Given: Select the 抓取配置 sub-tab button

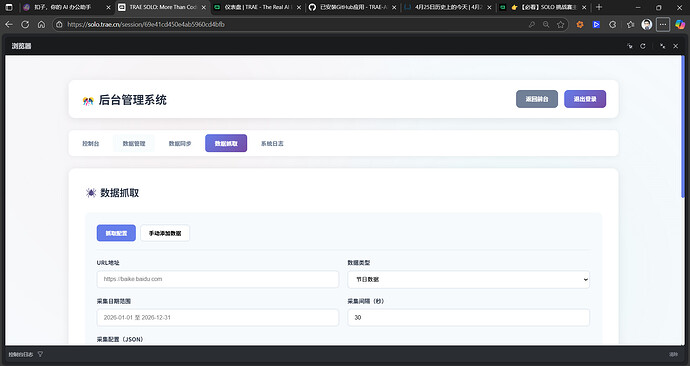Looking at the screenshot, I should coord(116,233).
